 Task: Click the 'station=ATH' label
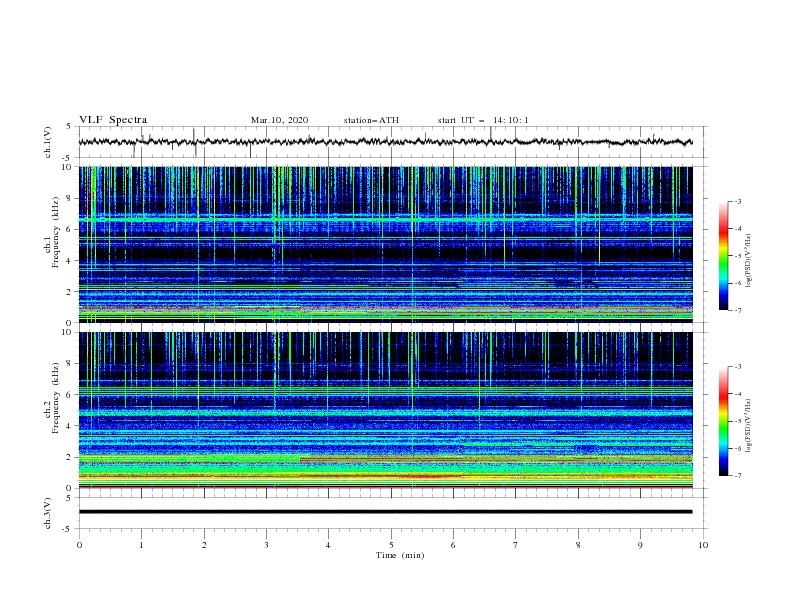tap(371, 120)
